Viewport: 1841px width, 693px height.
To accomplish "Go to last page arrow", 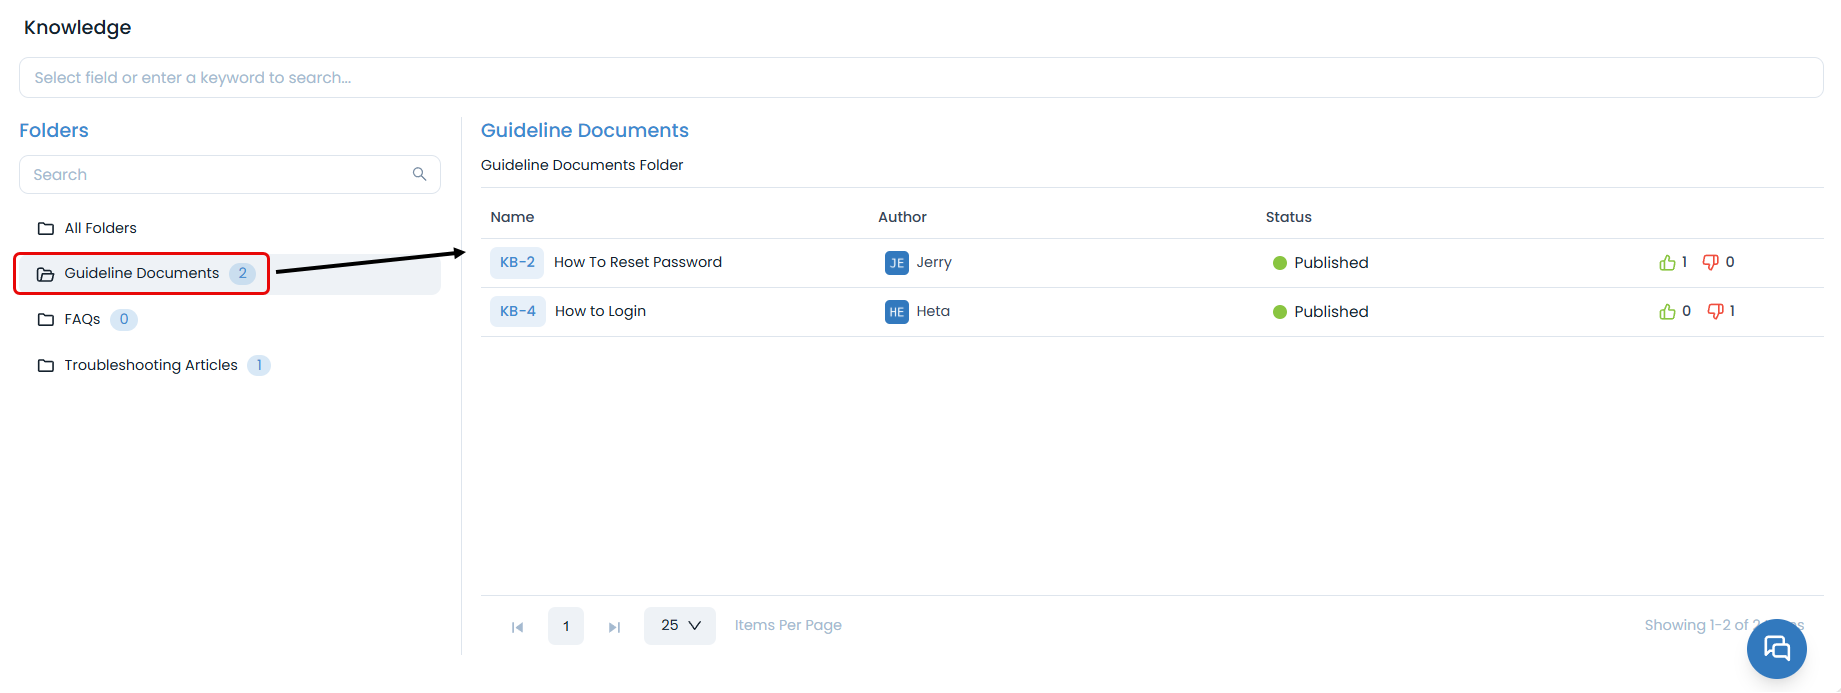I will pyautogui.click(x=614, y=627).
